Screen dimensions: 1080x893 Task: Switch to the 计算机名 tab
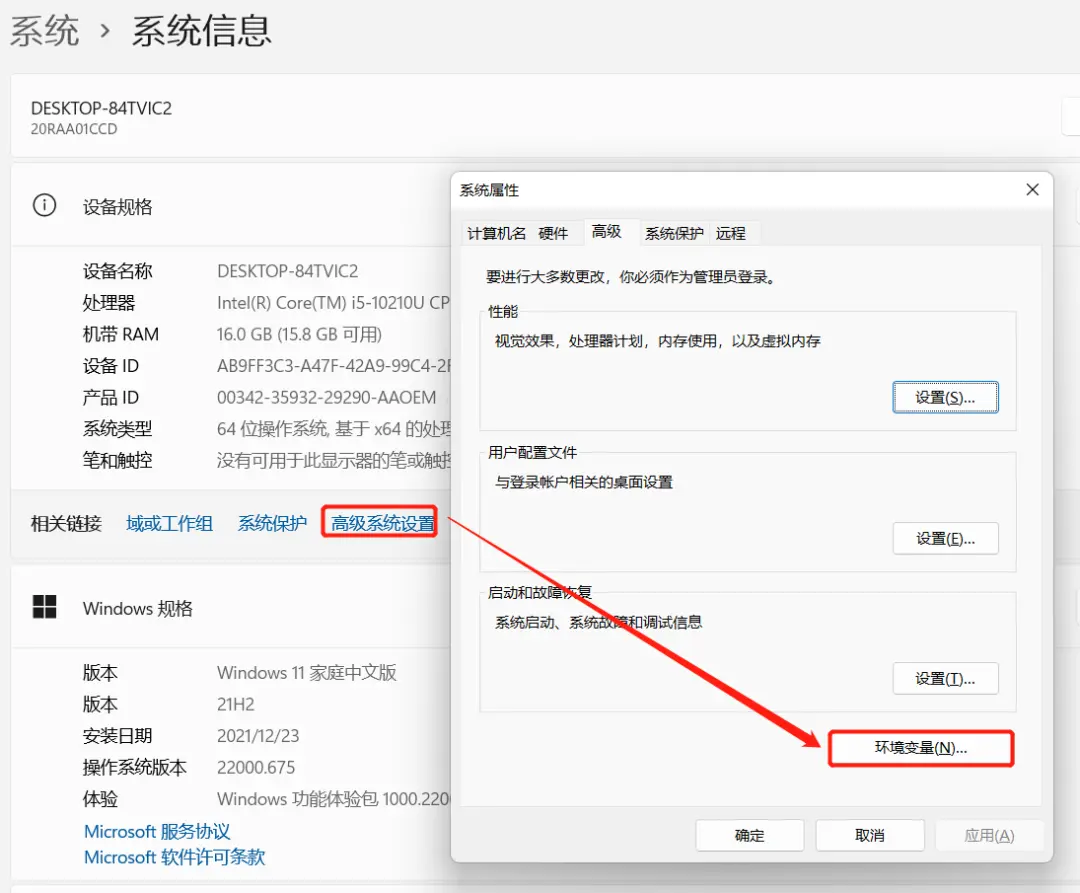pyautogui.click(x=496, y=233)
